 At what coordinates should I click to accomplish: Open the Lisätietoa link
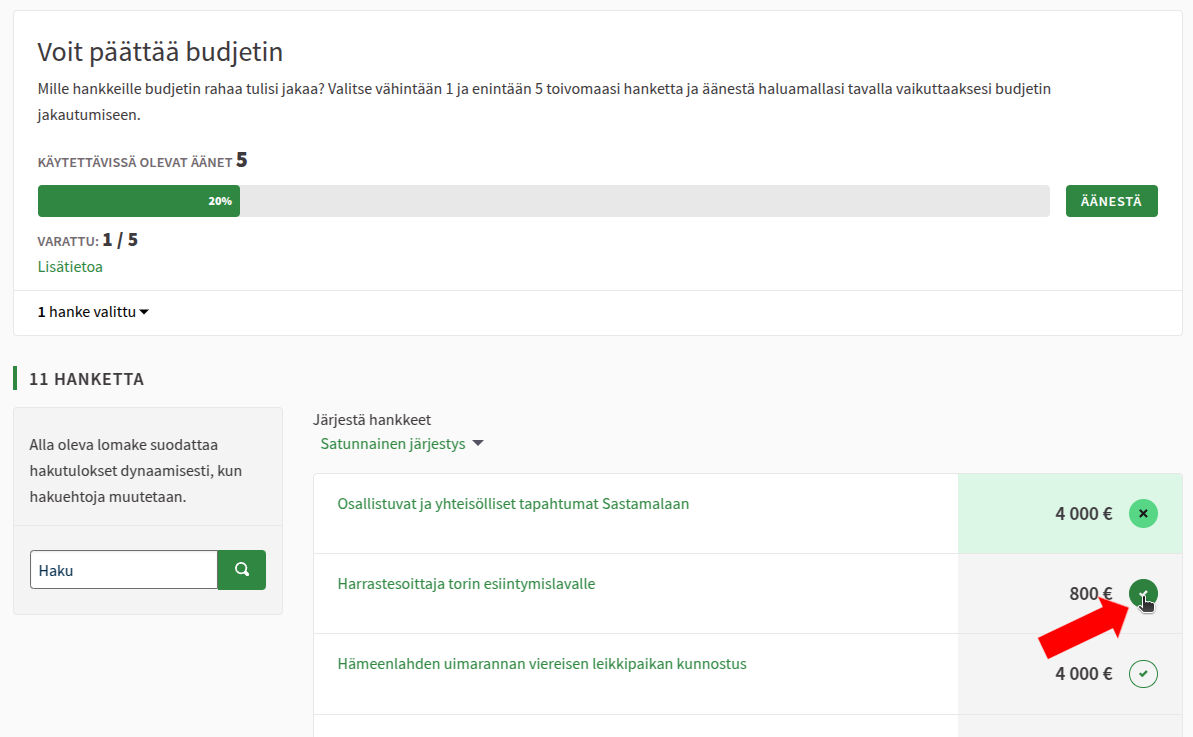(70, 267)
